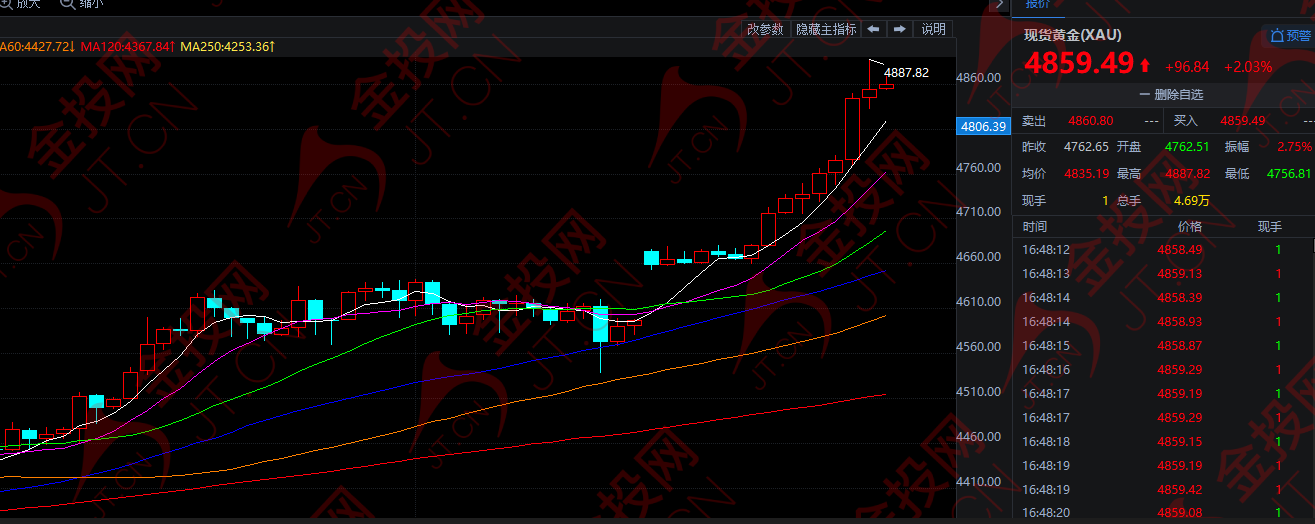This screenshot has height=524, width=1315.
Task: Click the blue current price tag 4806.39
Action: [x=982, y=126]
